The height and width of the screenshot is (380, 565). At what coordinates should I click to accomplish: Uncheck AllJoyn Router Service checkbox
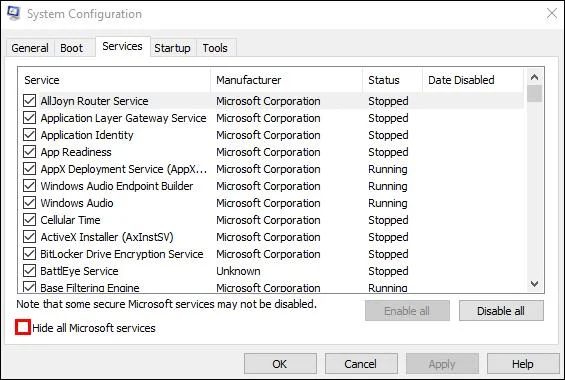[30, 101]
